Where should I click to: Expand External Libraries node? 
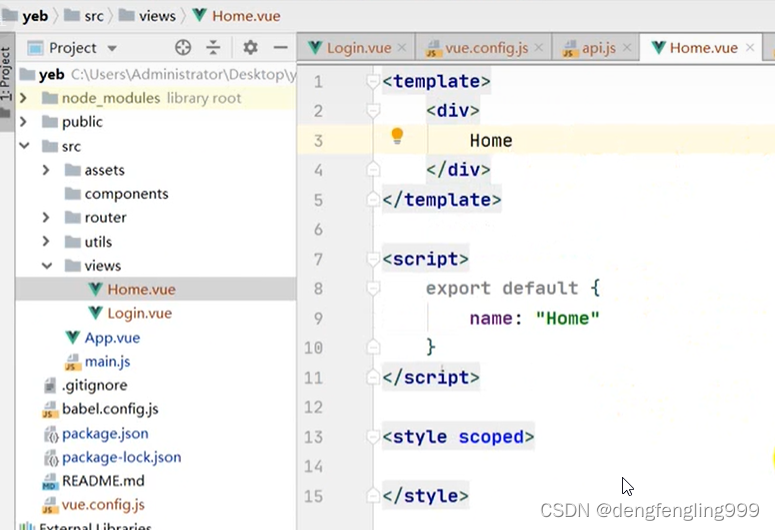coord(95,526)
